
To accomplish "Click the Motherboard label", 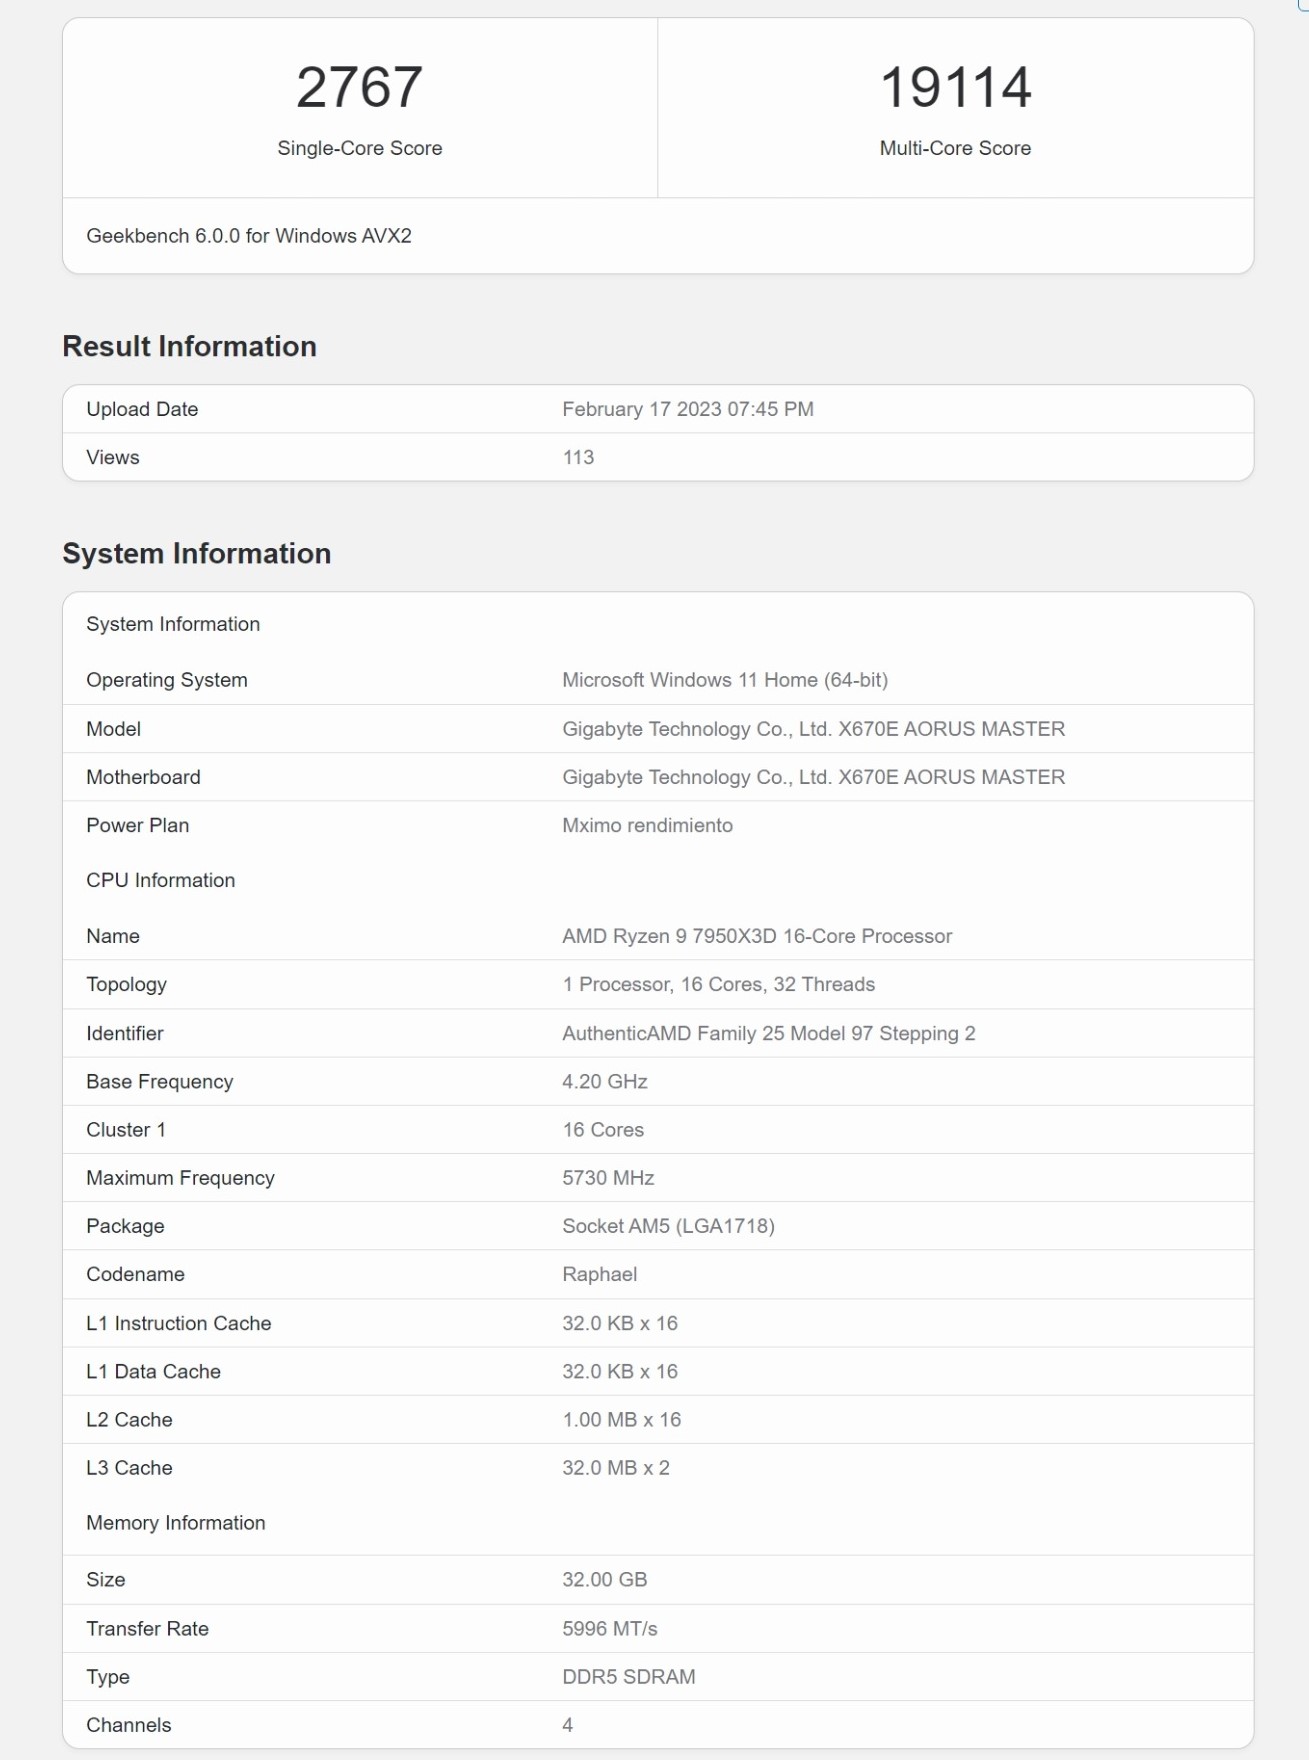I will [143, 777].
